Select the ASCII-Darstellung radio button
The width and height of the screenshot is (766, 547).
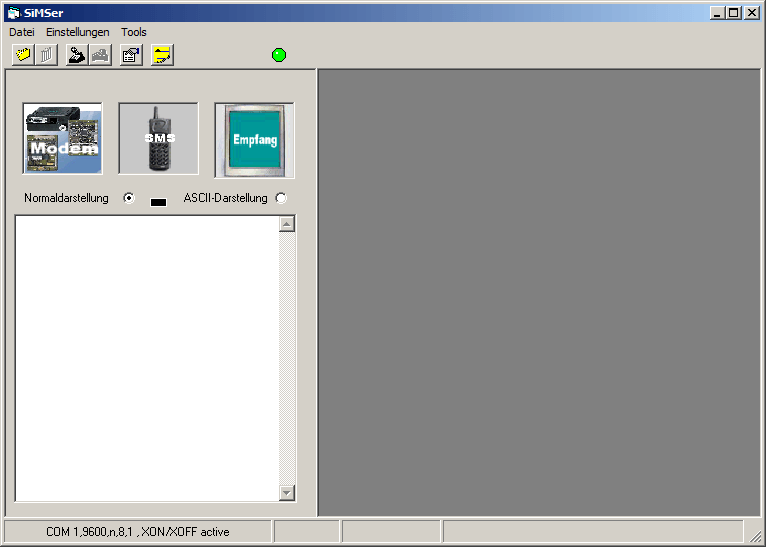280,198
